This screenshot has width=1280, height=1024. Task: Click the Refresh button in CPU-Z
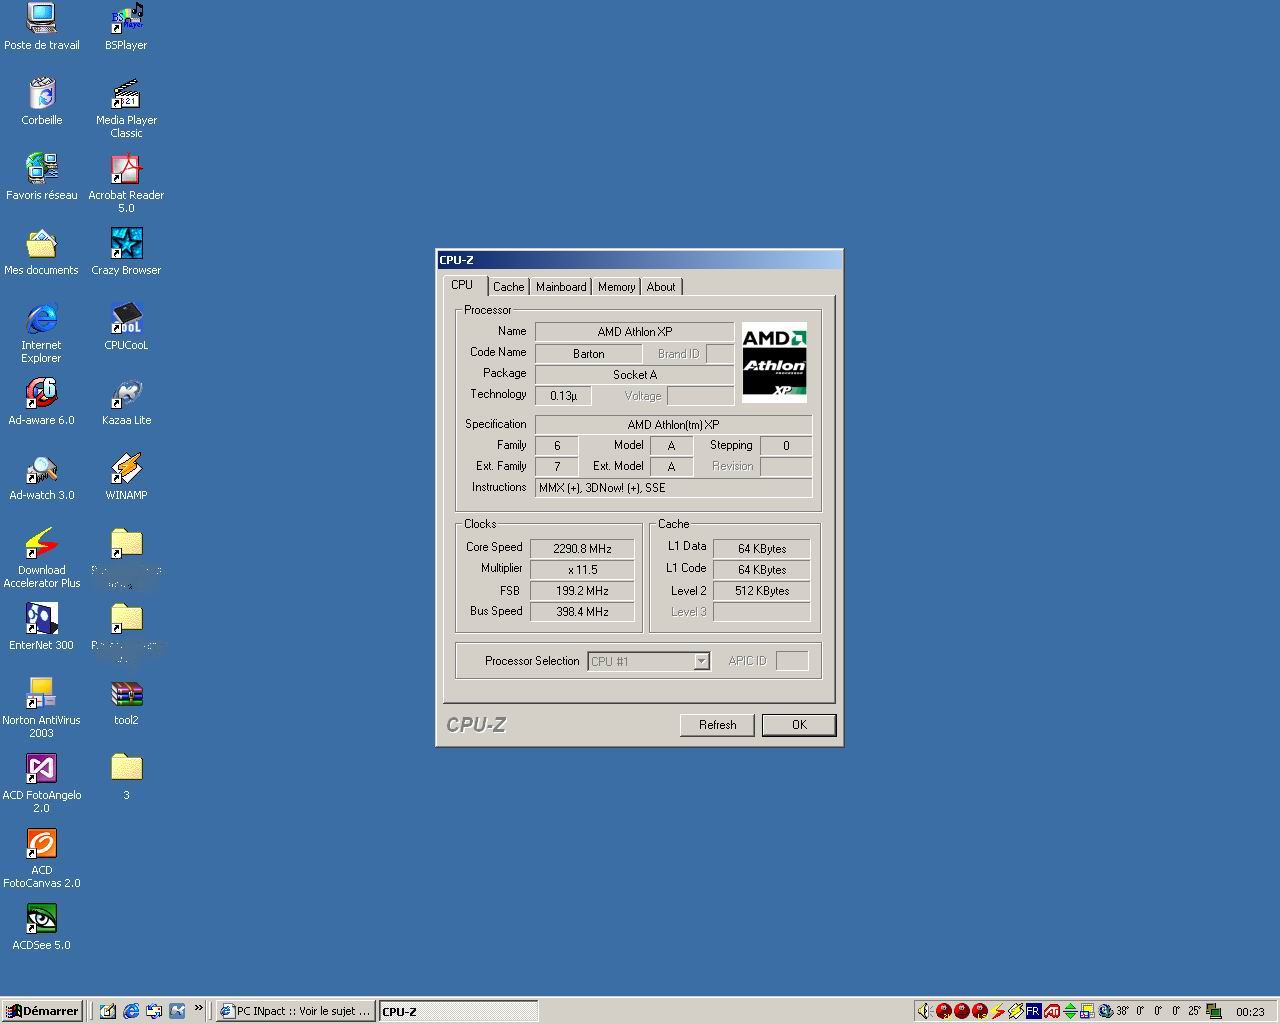717,725
